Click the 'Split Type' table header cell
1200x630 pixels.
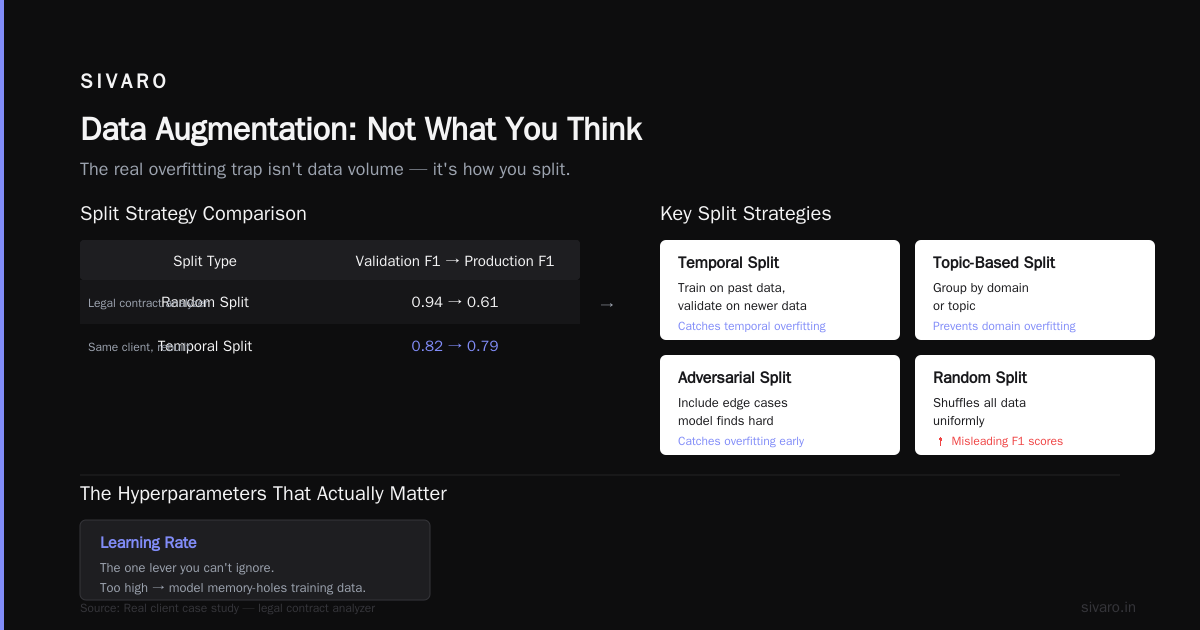click(x=205, y=261)
